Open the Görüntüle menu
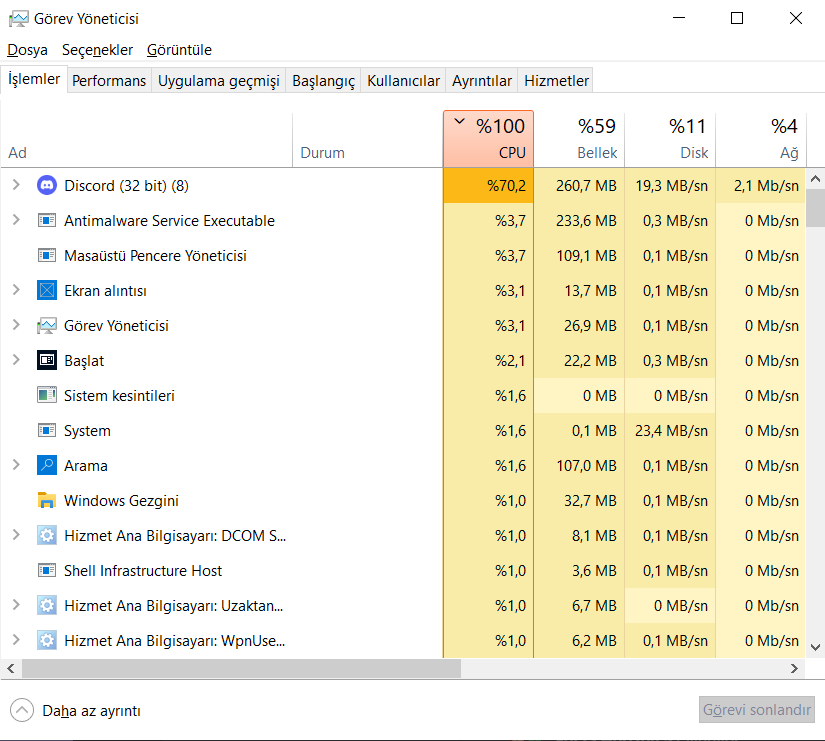825x741 pixels. click(x=179, y=50)
